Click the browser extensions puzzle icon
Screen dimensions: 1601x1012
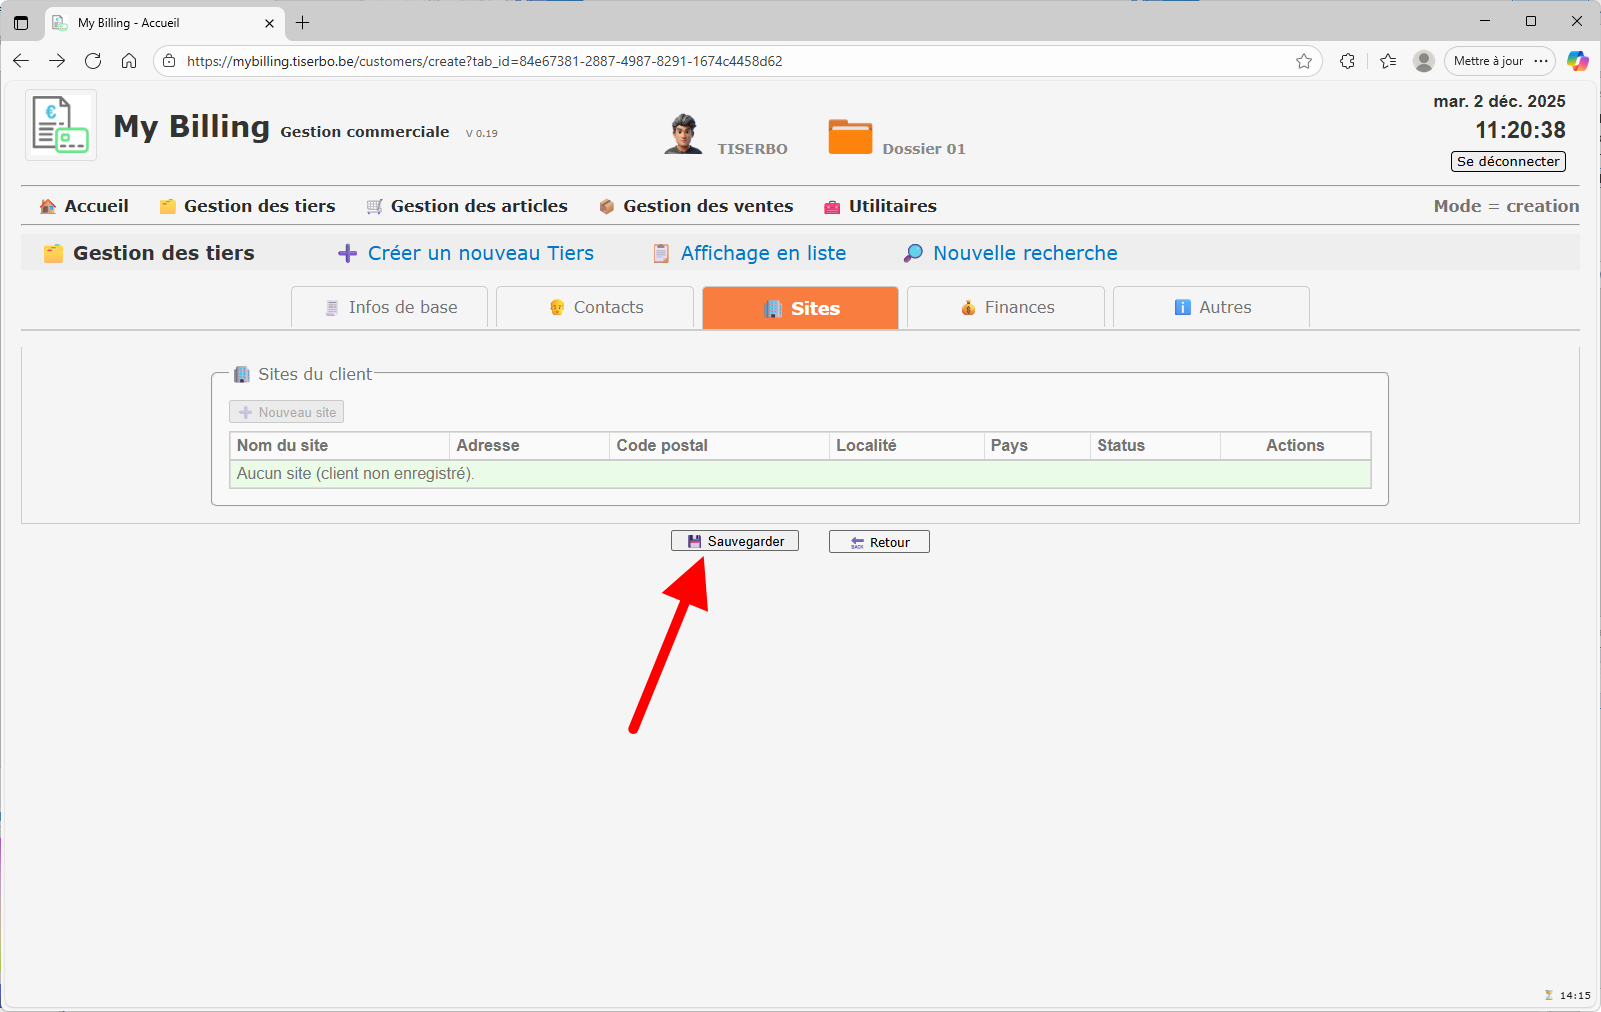tap(1347, 61)
